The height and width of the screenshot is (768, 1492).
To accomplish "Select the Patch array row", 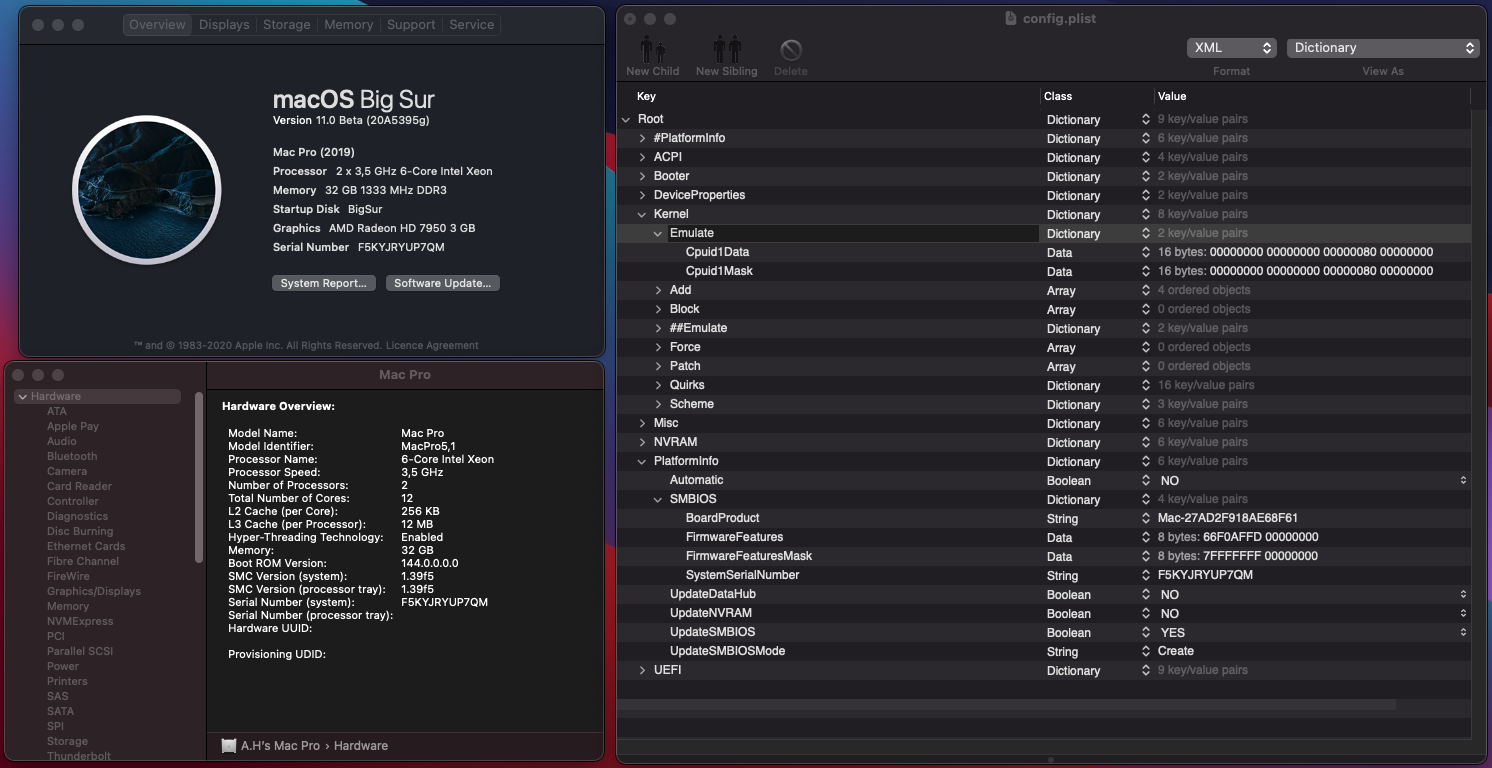I will pyautogui.click(x=1044, y=366).
